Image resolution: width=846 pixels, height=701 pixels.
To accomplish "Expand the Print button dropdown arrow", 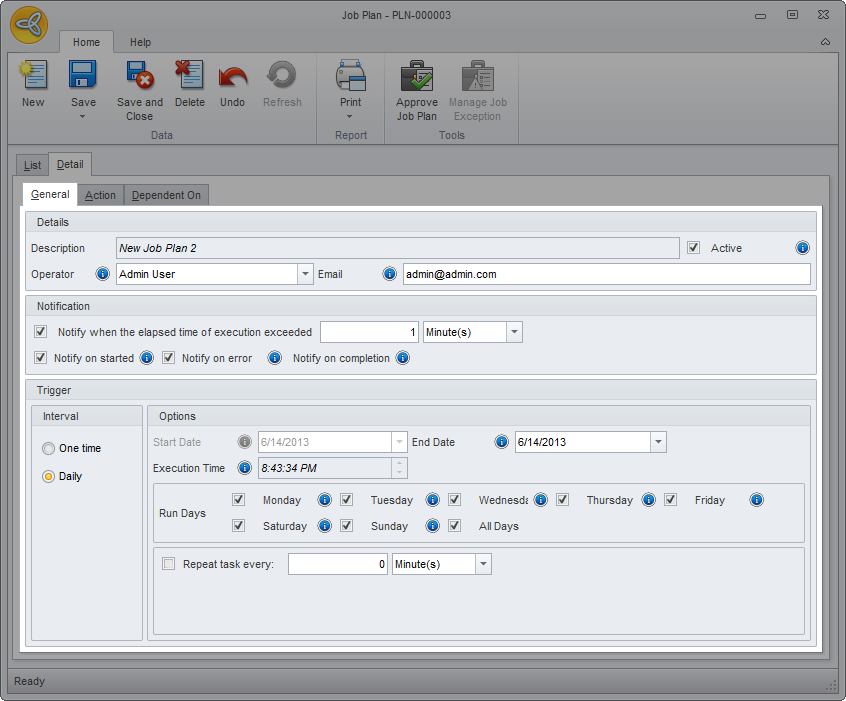I will coord(349,117).
